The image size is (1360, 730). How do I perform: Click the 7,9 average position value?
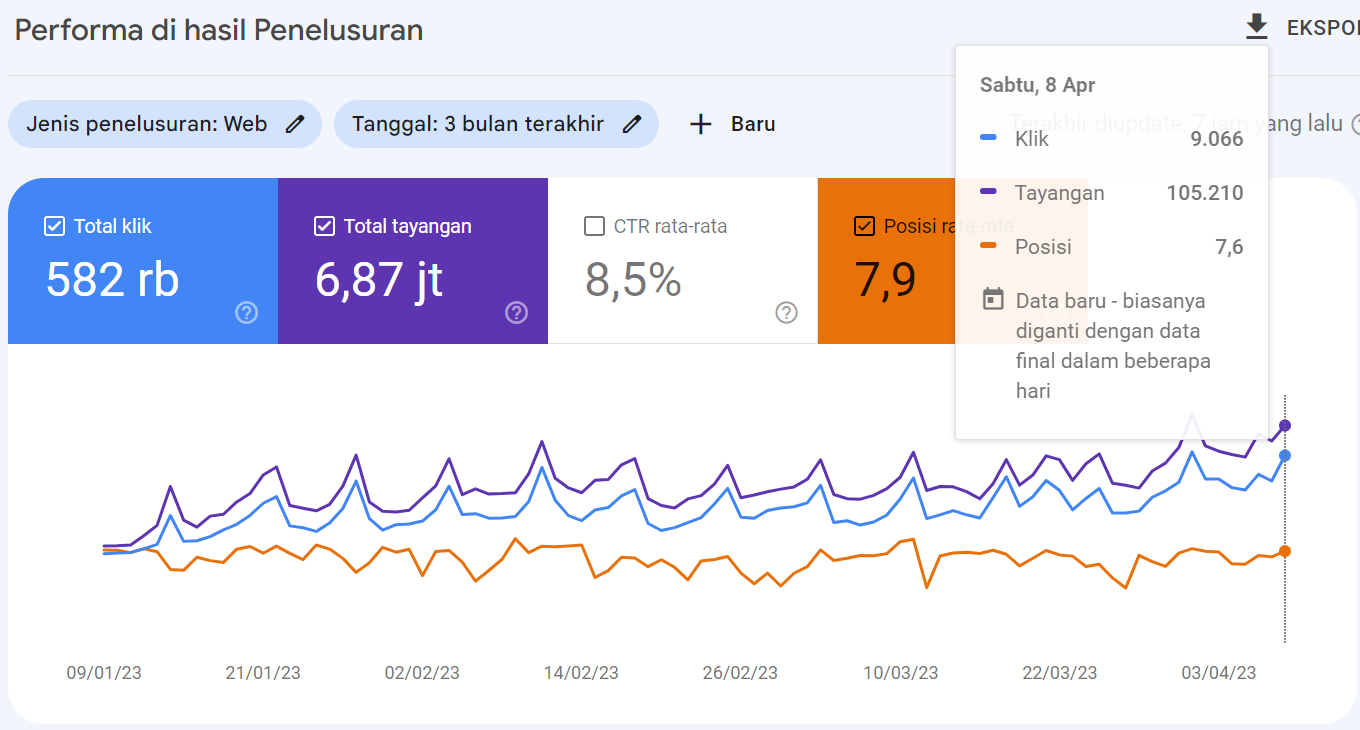(885, 280)
